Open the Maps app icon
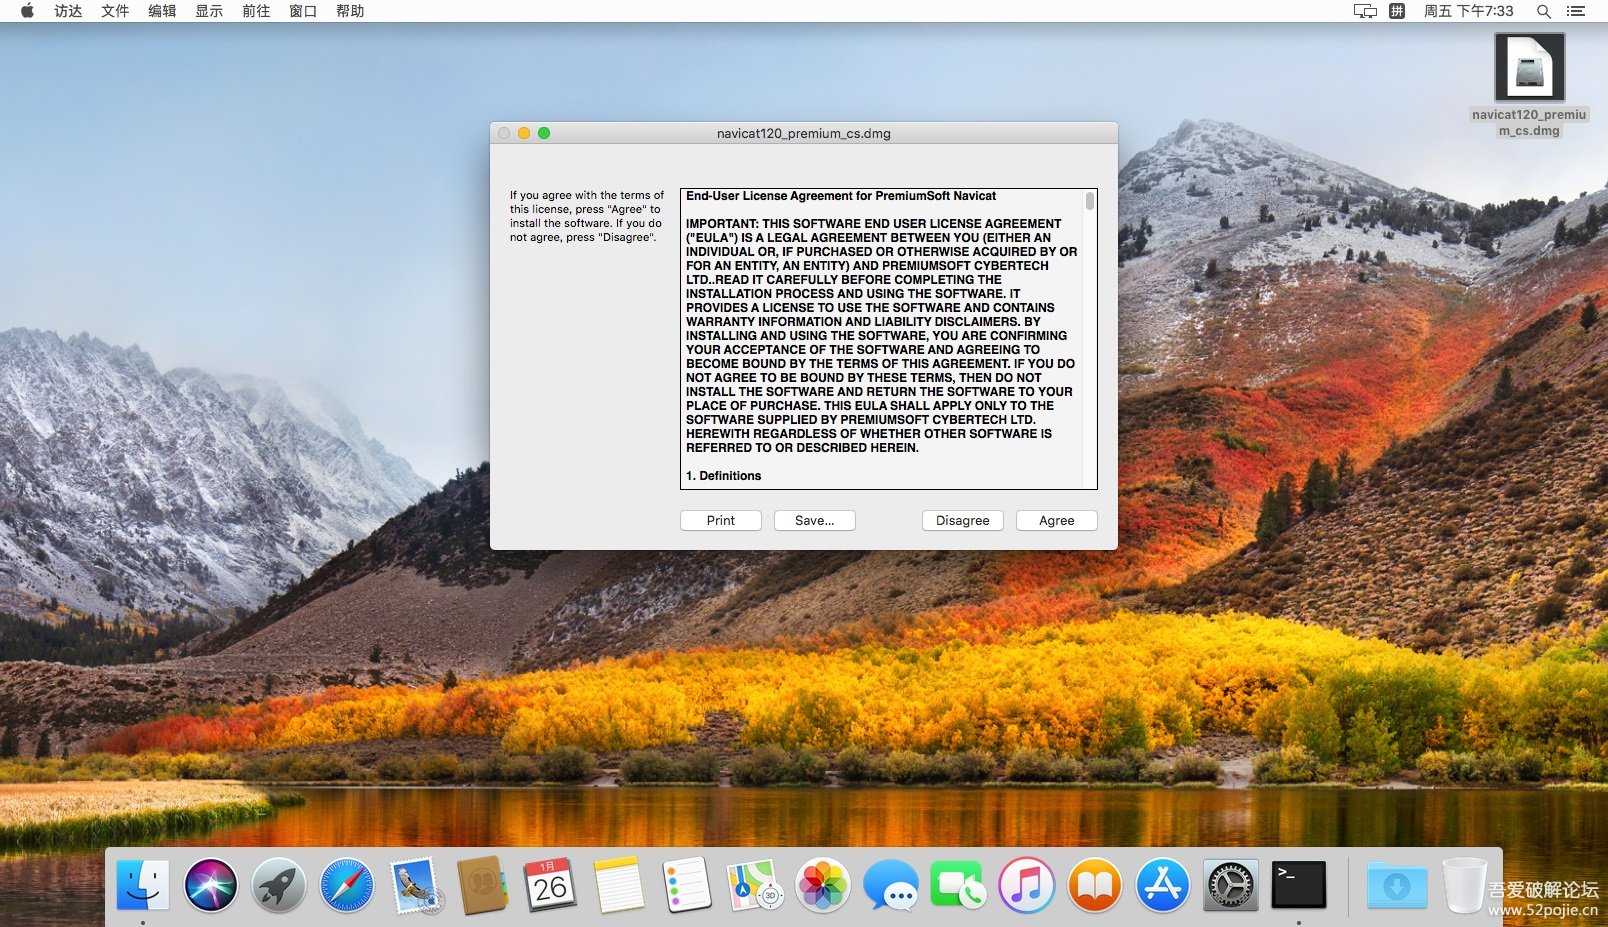Image resolution: width=1608 pixels, height=927 pixels. point(754,885)
